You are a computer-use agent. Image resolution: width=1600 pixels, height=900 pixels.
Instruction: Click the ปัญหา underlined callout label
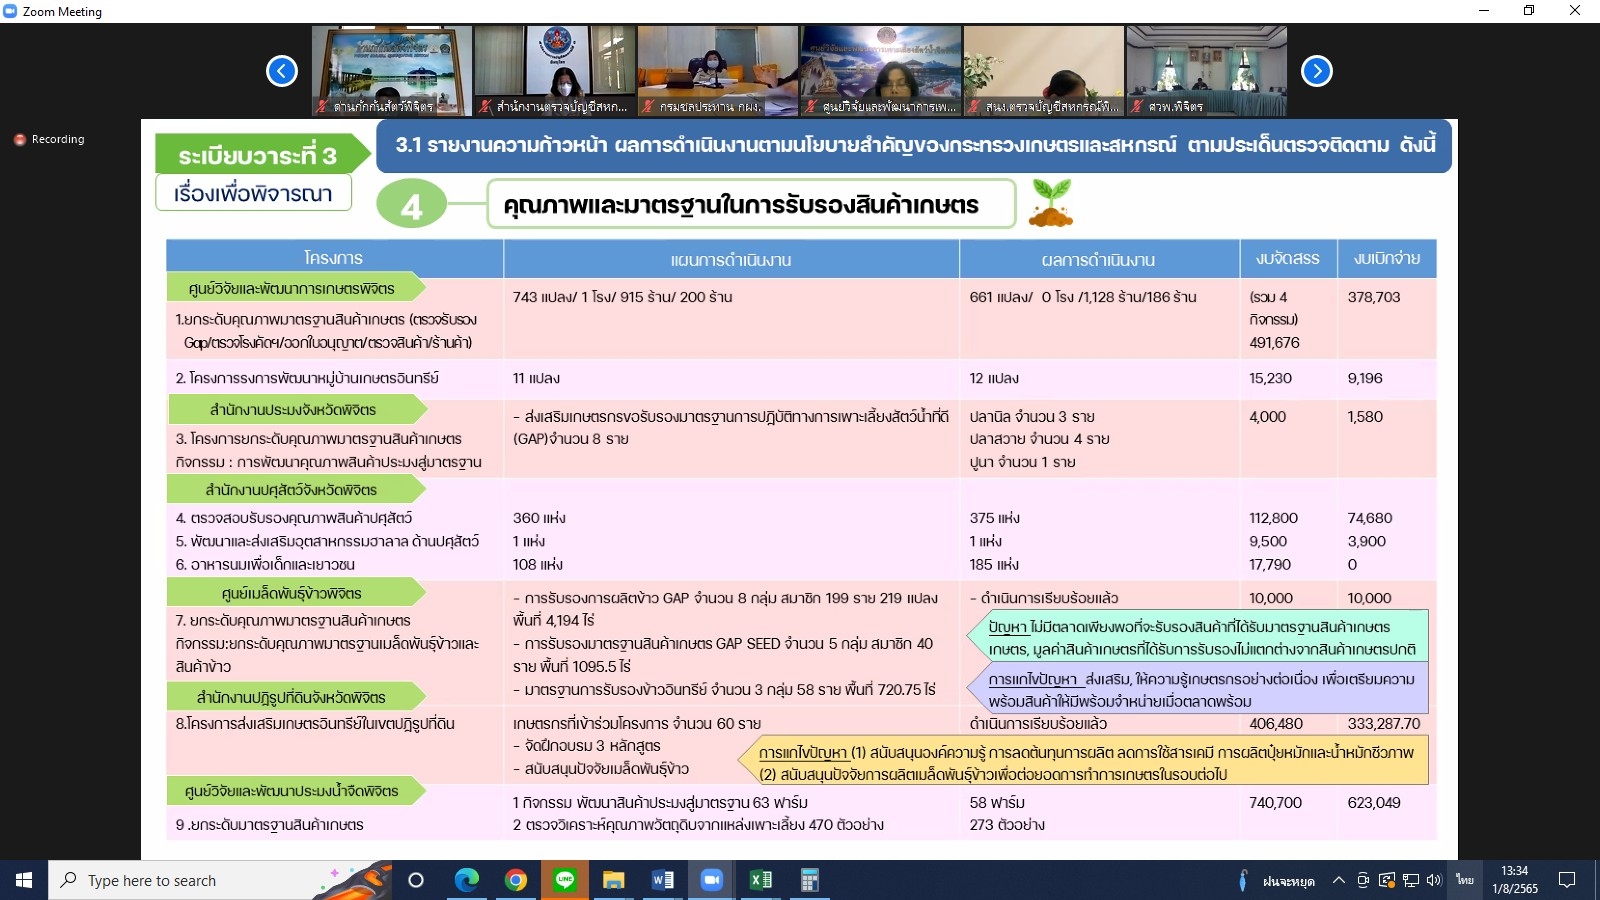1007,627
